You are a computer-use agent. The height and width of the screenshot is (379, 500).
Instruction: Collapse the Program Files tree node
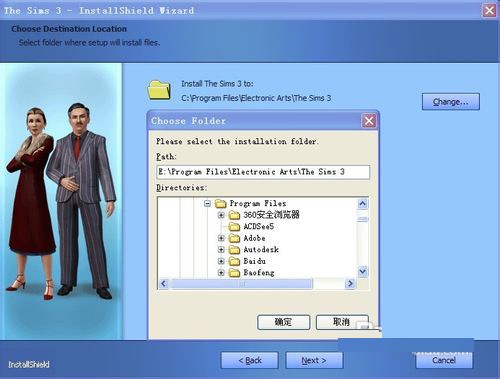click(x=207, y=203)
